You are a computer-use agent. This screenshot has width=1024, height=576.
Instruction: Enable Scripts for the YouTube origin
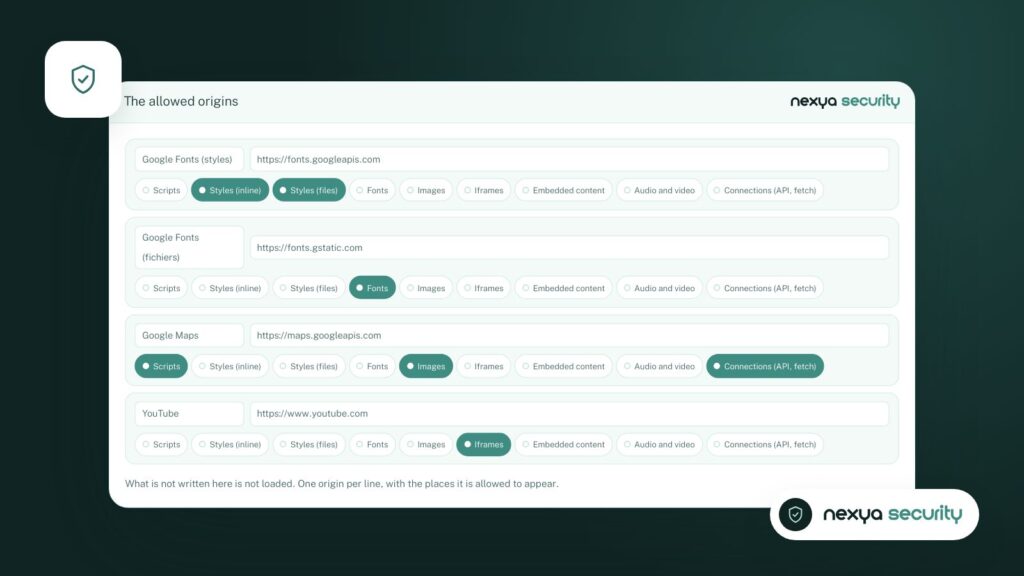pyautogui.click(x=161, y=445)
